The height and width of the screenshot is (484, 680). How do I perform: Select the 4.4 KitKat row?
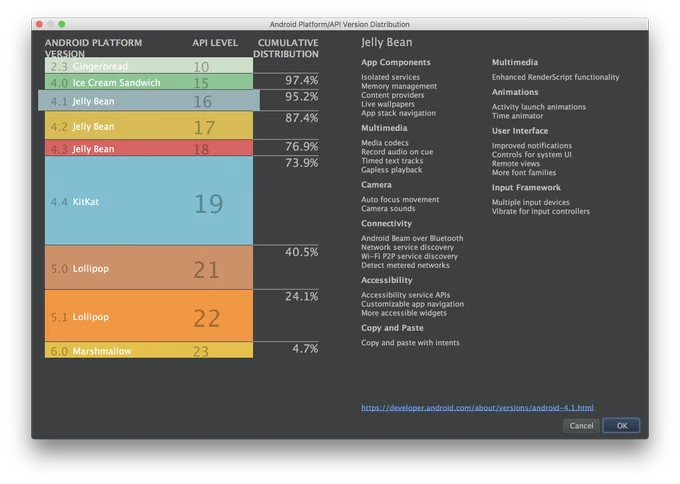149,201
